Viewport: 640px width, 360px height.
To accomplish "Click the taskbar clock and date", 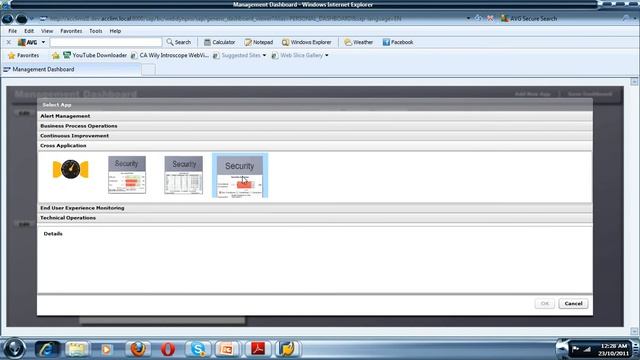I will [613, 349].
